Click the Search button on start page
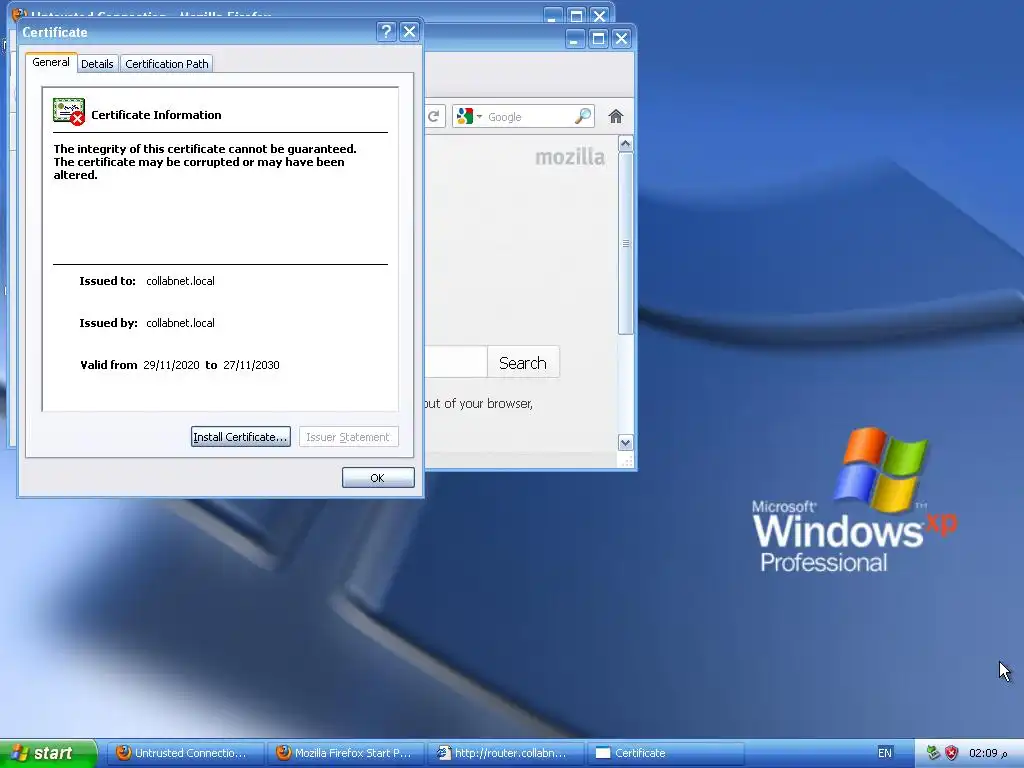The height and width of the screenshot is (768, 1024). coord(523,362)
